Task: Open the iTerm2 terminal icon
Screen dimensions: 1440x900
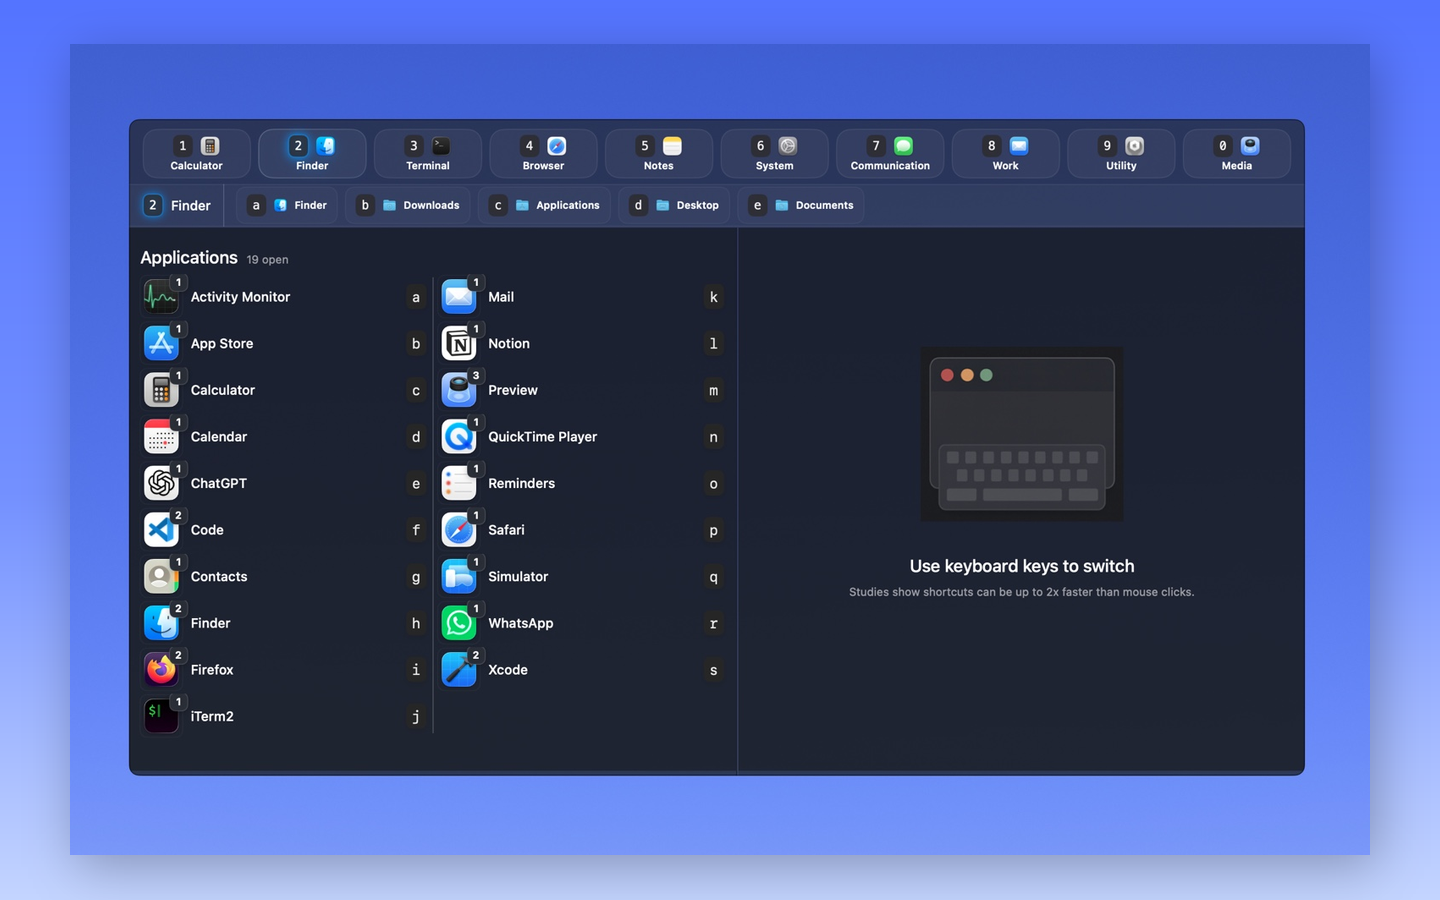Action: (x=161, y=716)
